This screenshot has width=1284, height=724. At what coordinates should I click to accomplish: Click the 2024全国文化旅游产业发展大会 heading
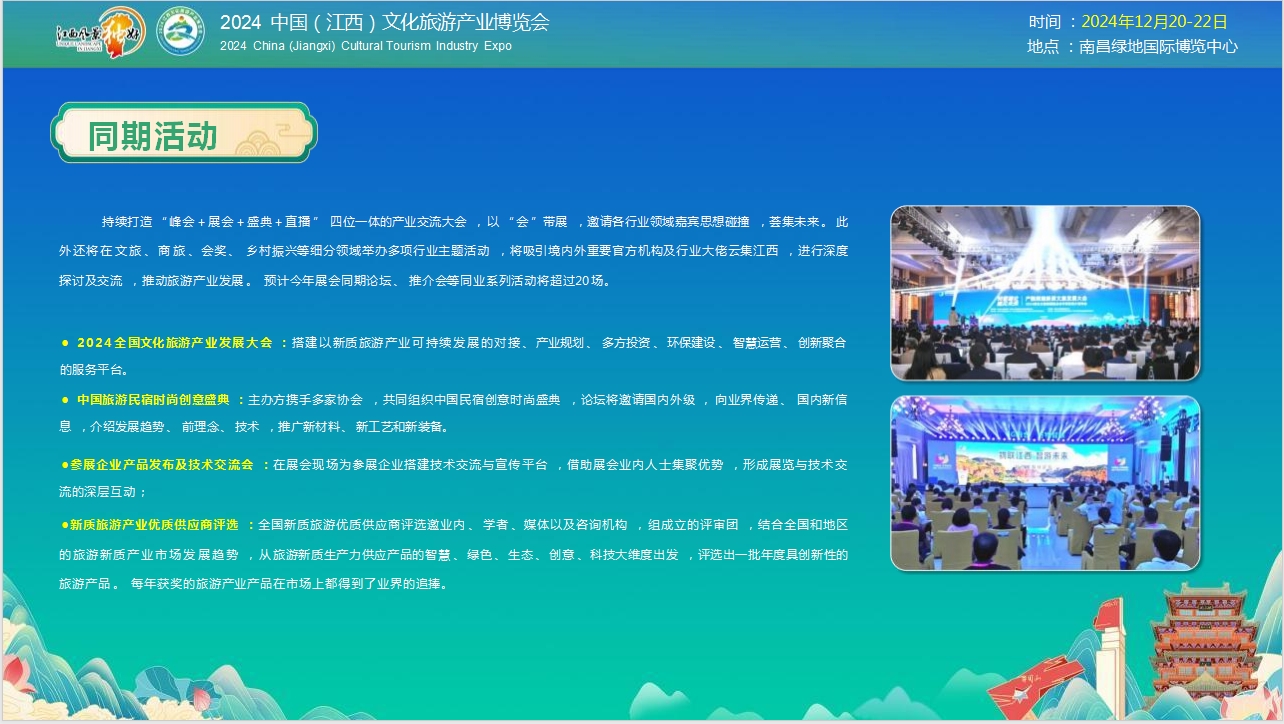[x=175, y=343]
